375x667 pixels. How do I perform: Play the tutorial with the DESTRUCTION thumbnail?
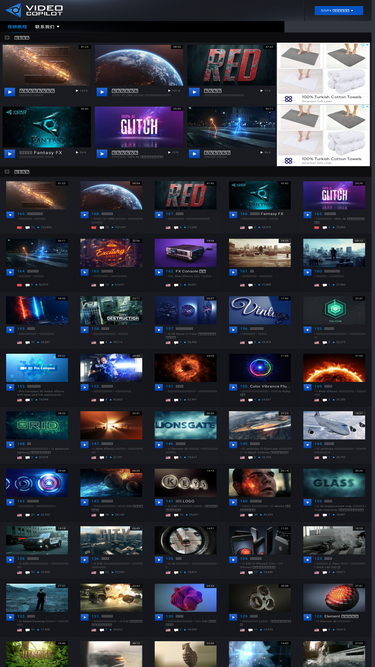tap(85, 330)
